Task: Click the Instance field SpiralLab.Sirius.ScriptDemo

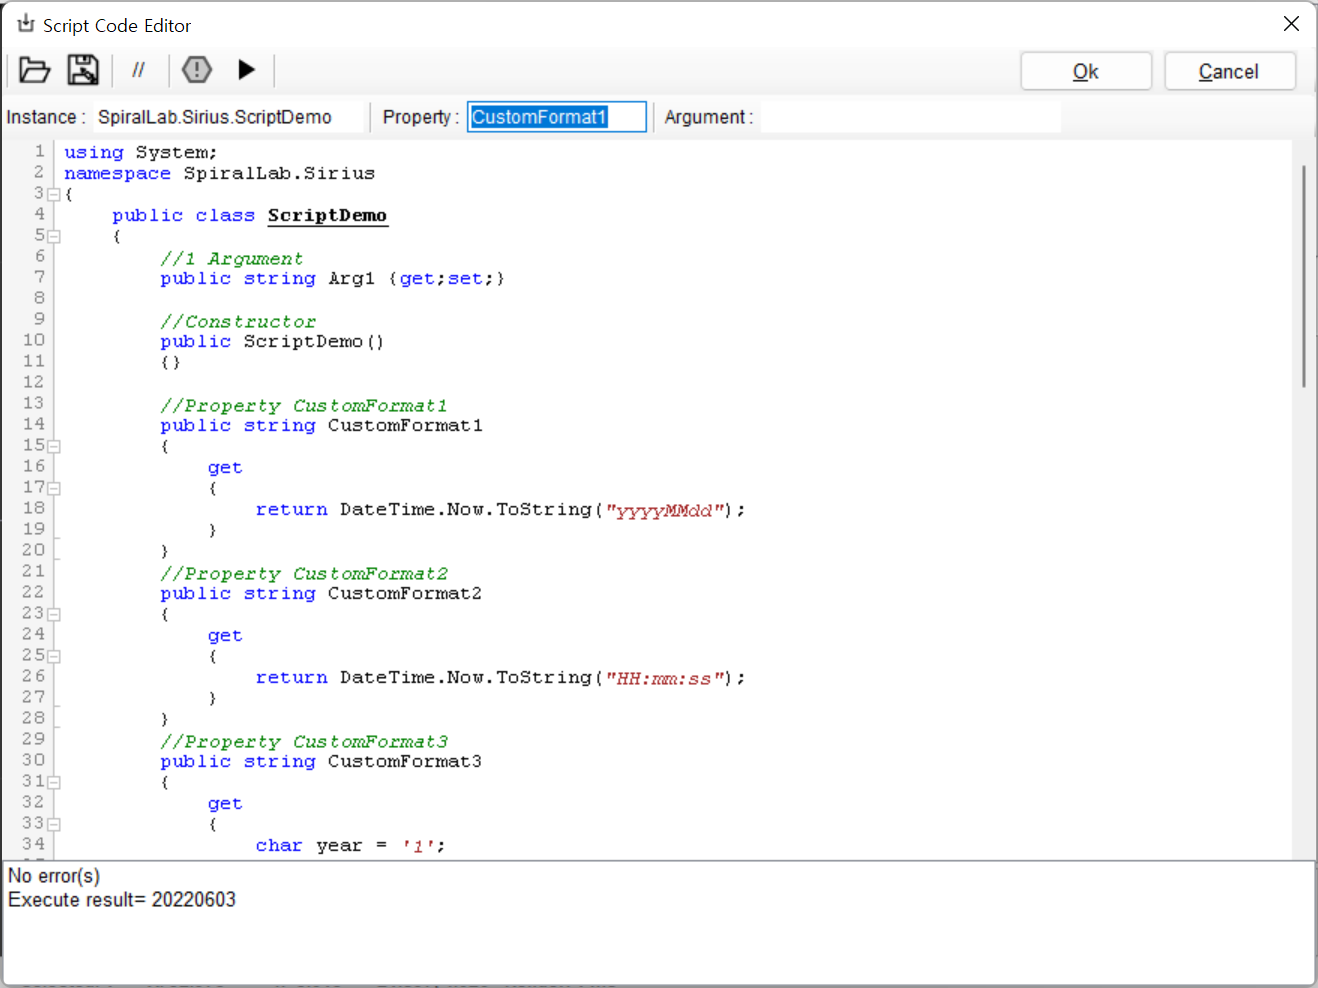Action: click(x=228, y=117)
